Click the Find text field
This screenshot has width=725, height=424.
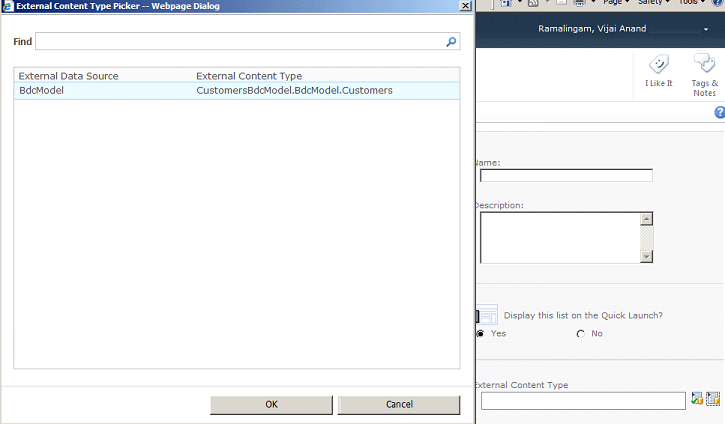[x=240, y=42]
